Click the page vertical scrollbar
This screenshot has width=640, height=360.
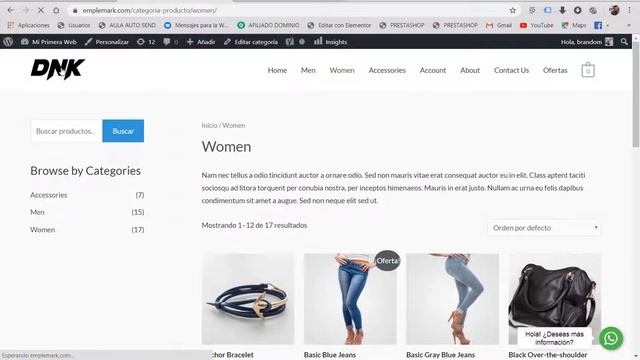(x=636, y=94)
